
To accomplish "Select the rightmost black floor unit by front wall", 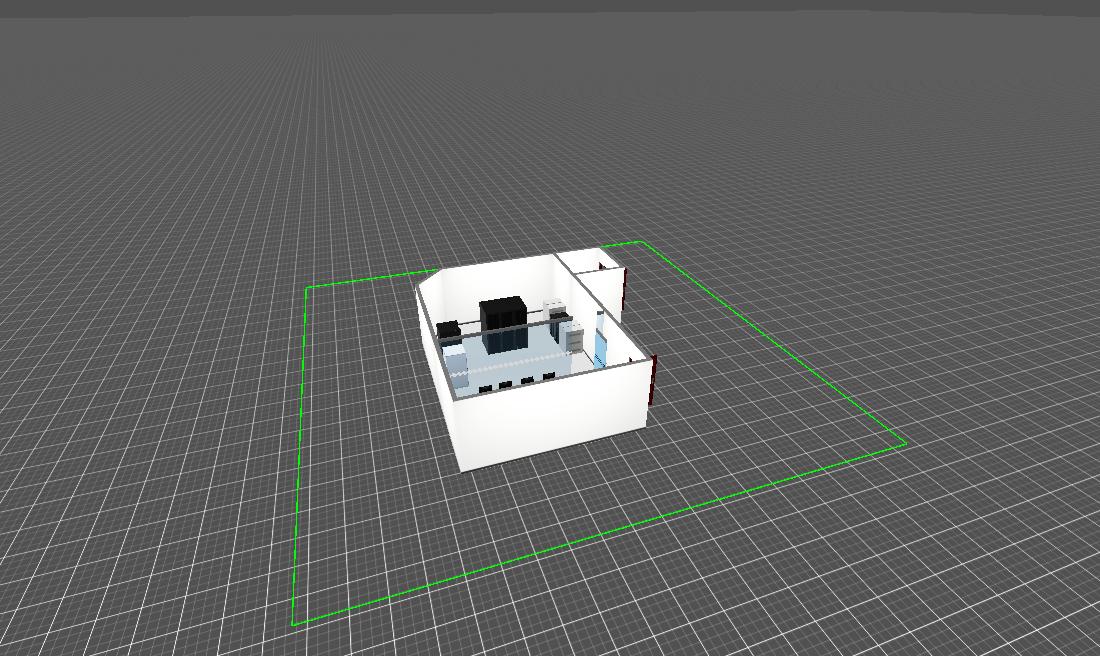I will pos(548,376).
